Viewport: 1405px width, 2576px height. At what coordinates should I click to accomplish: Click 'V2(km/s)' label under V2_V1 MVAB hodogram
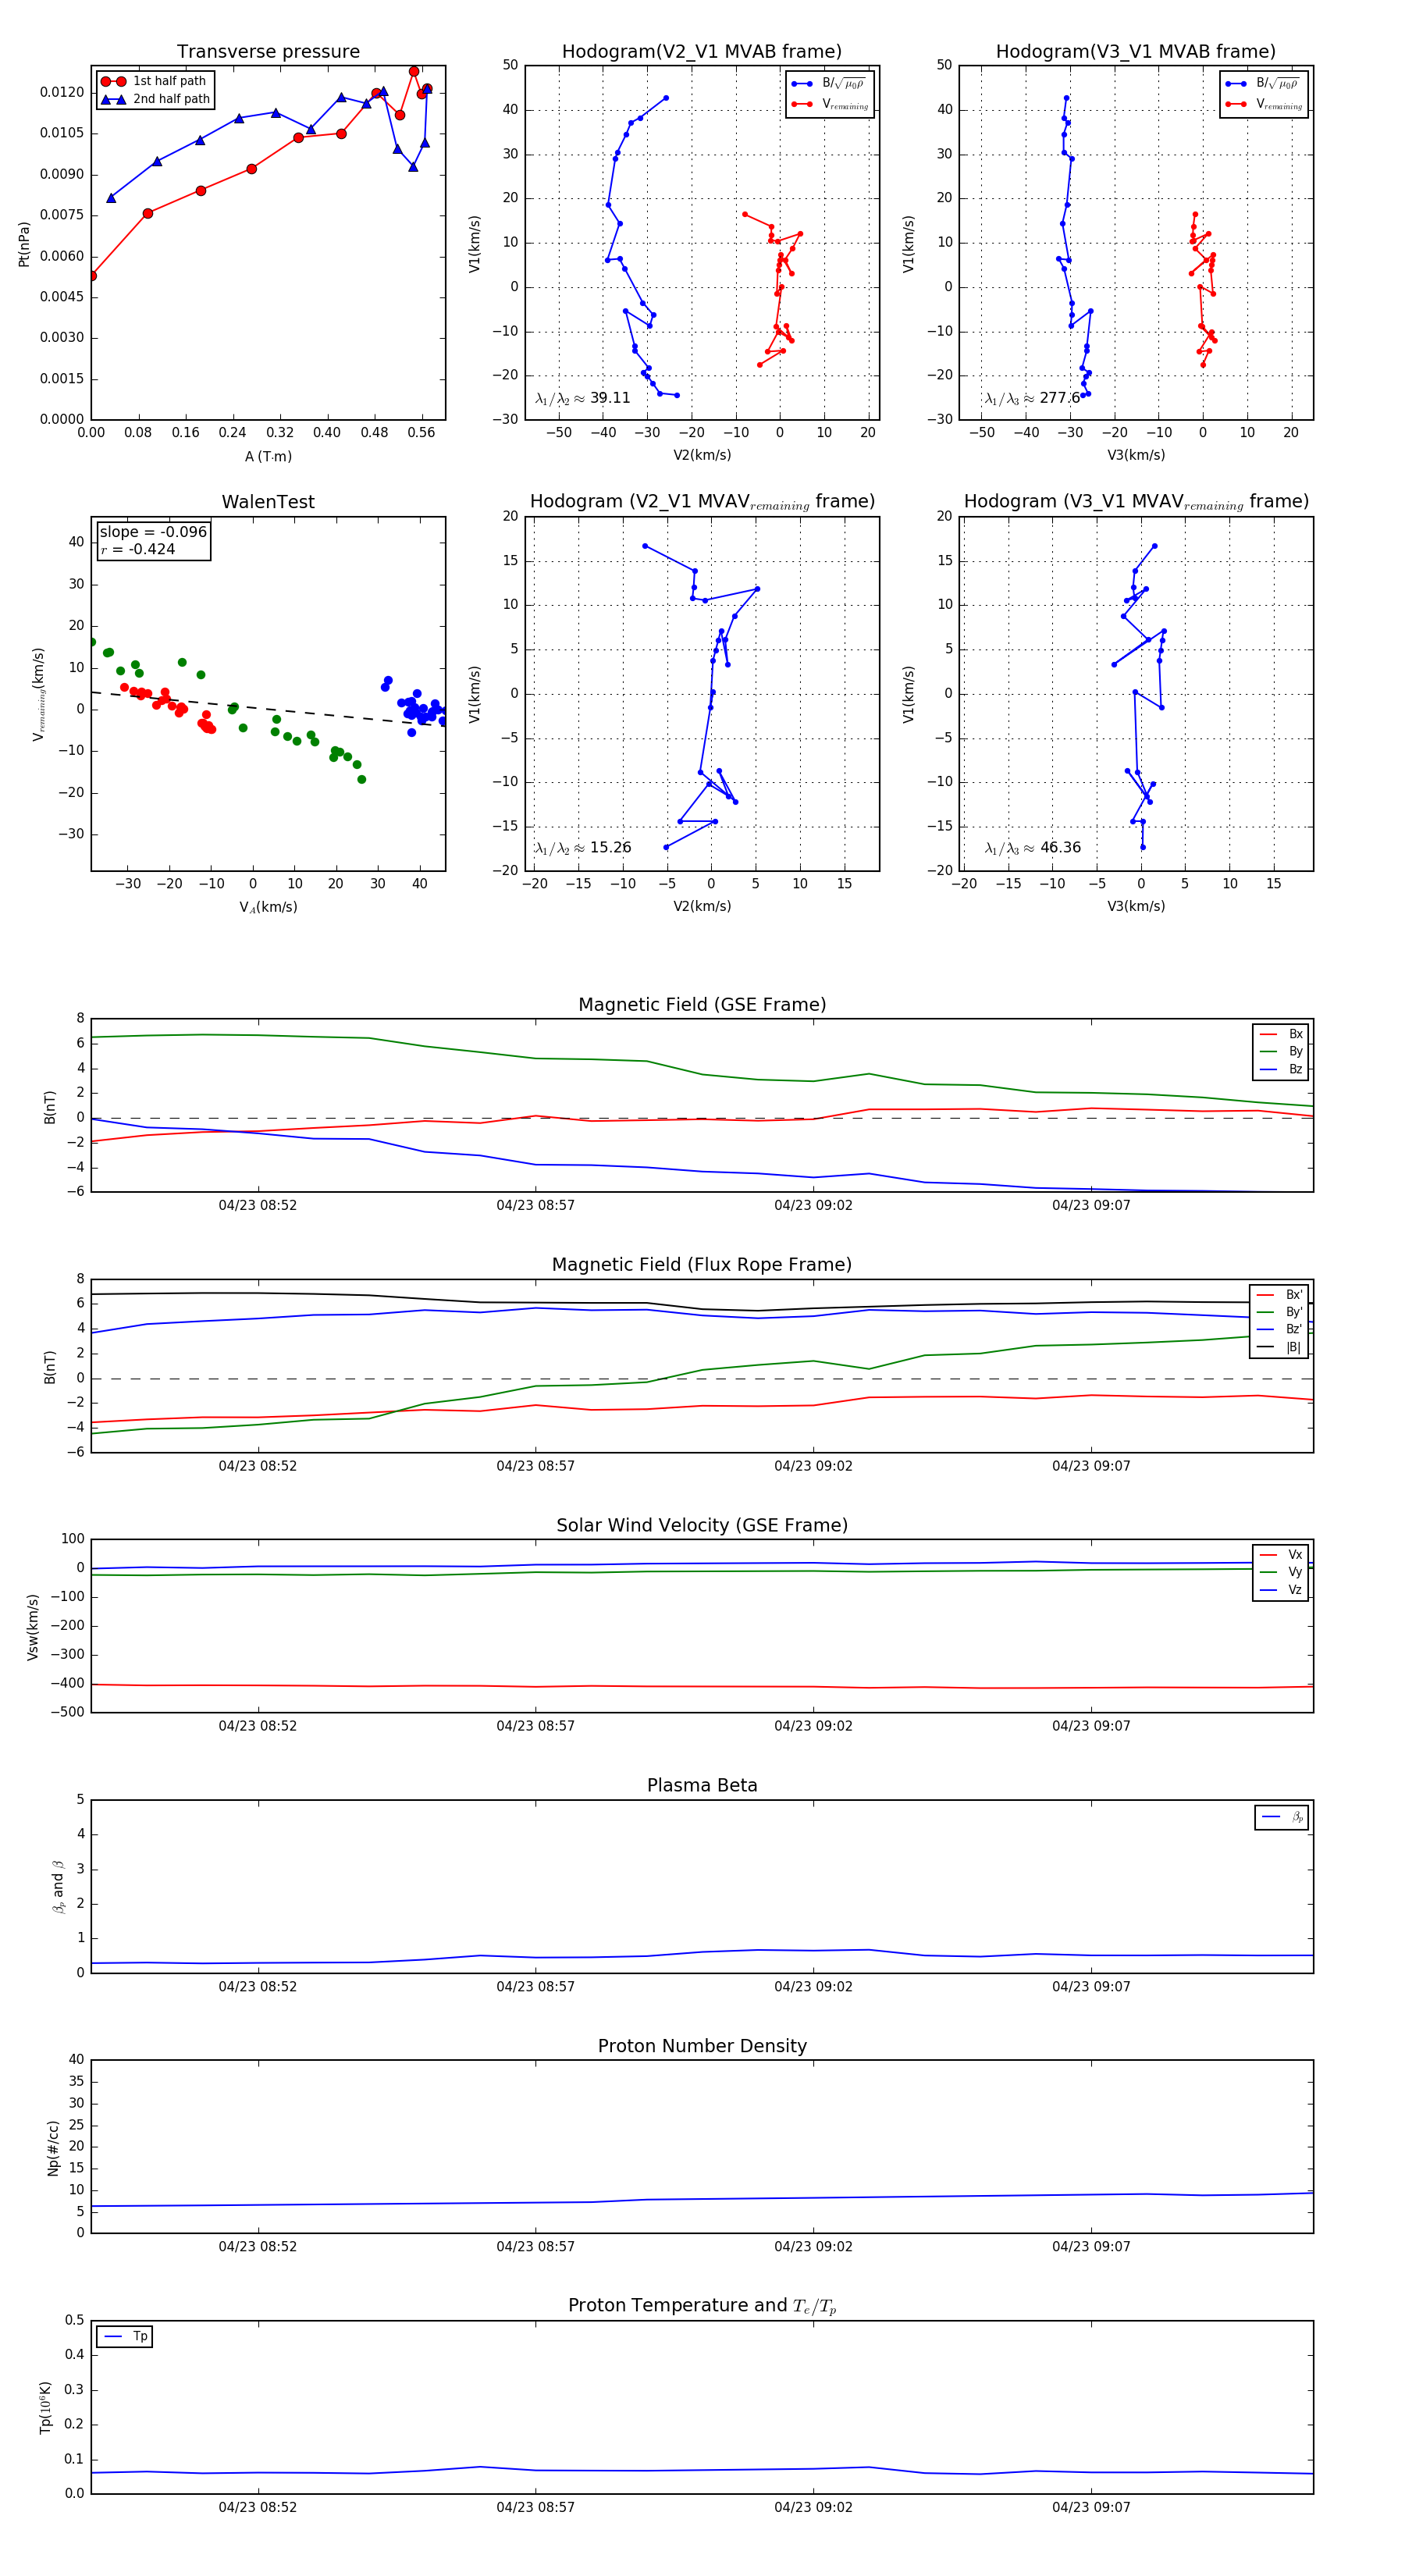click(x=702, y=456)
